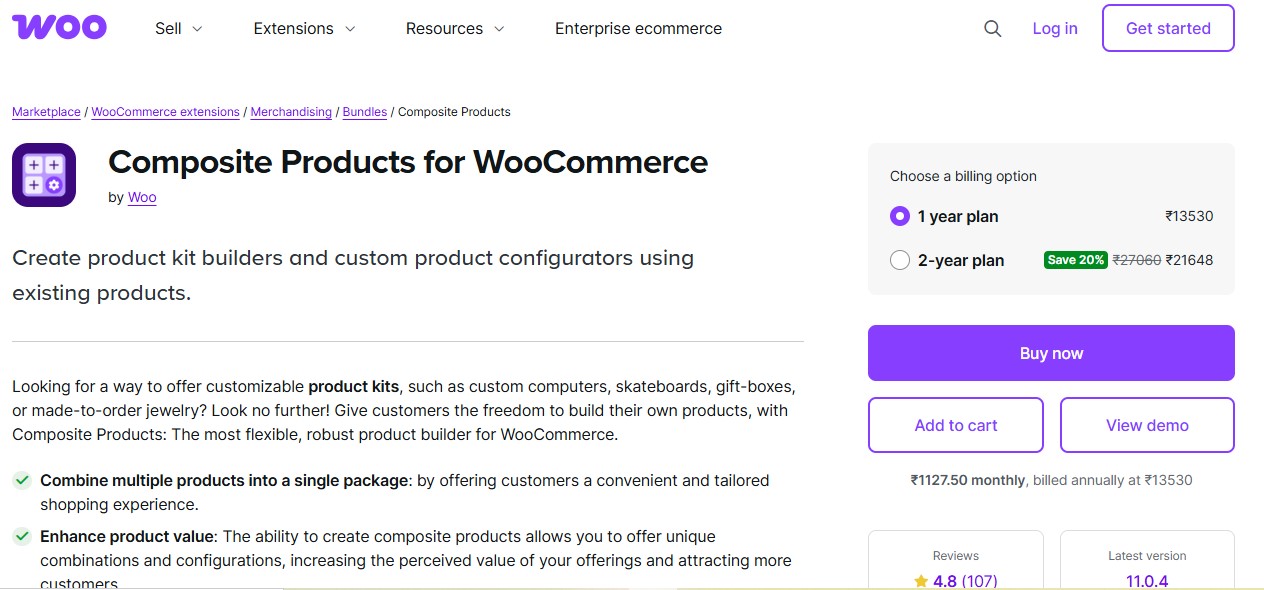The width and height of the screenshot is (1264, 590).
Task: Click the star icon beside the rating
Action: tap(922, 580)
